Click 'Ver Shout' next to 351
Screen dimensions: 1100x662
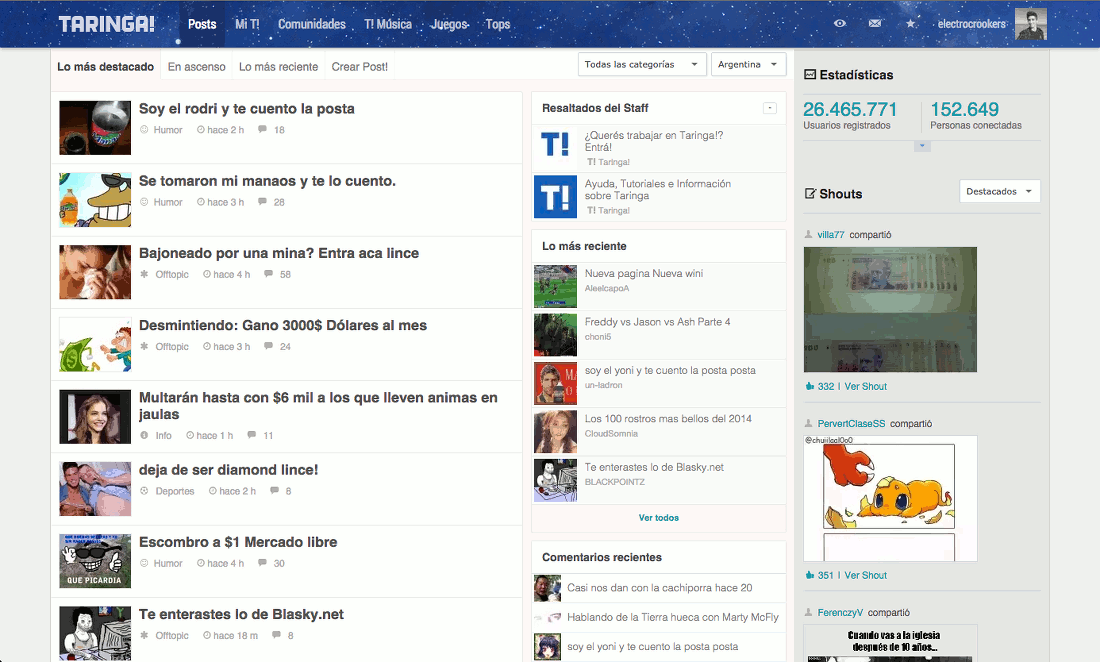click(x=866, y=575)
